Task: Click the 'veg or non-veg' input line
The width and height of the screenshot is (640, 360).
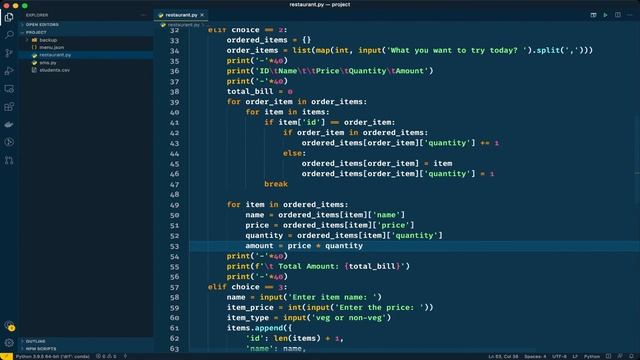Action: 309,318
